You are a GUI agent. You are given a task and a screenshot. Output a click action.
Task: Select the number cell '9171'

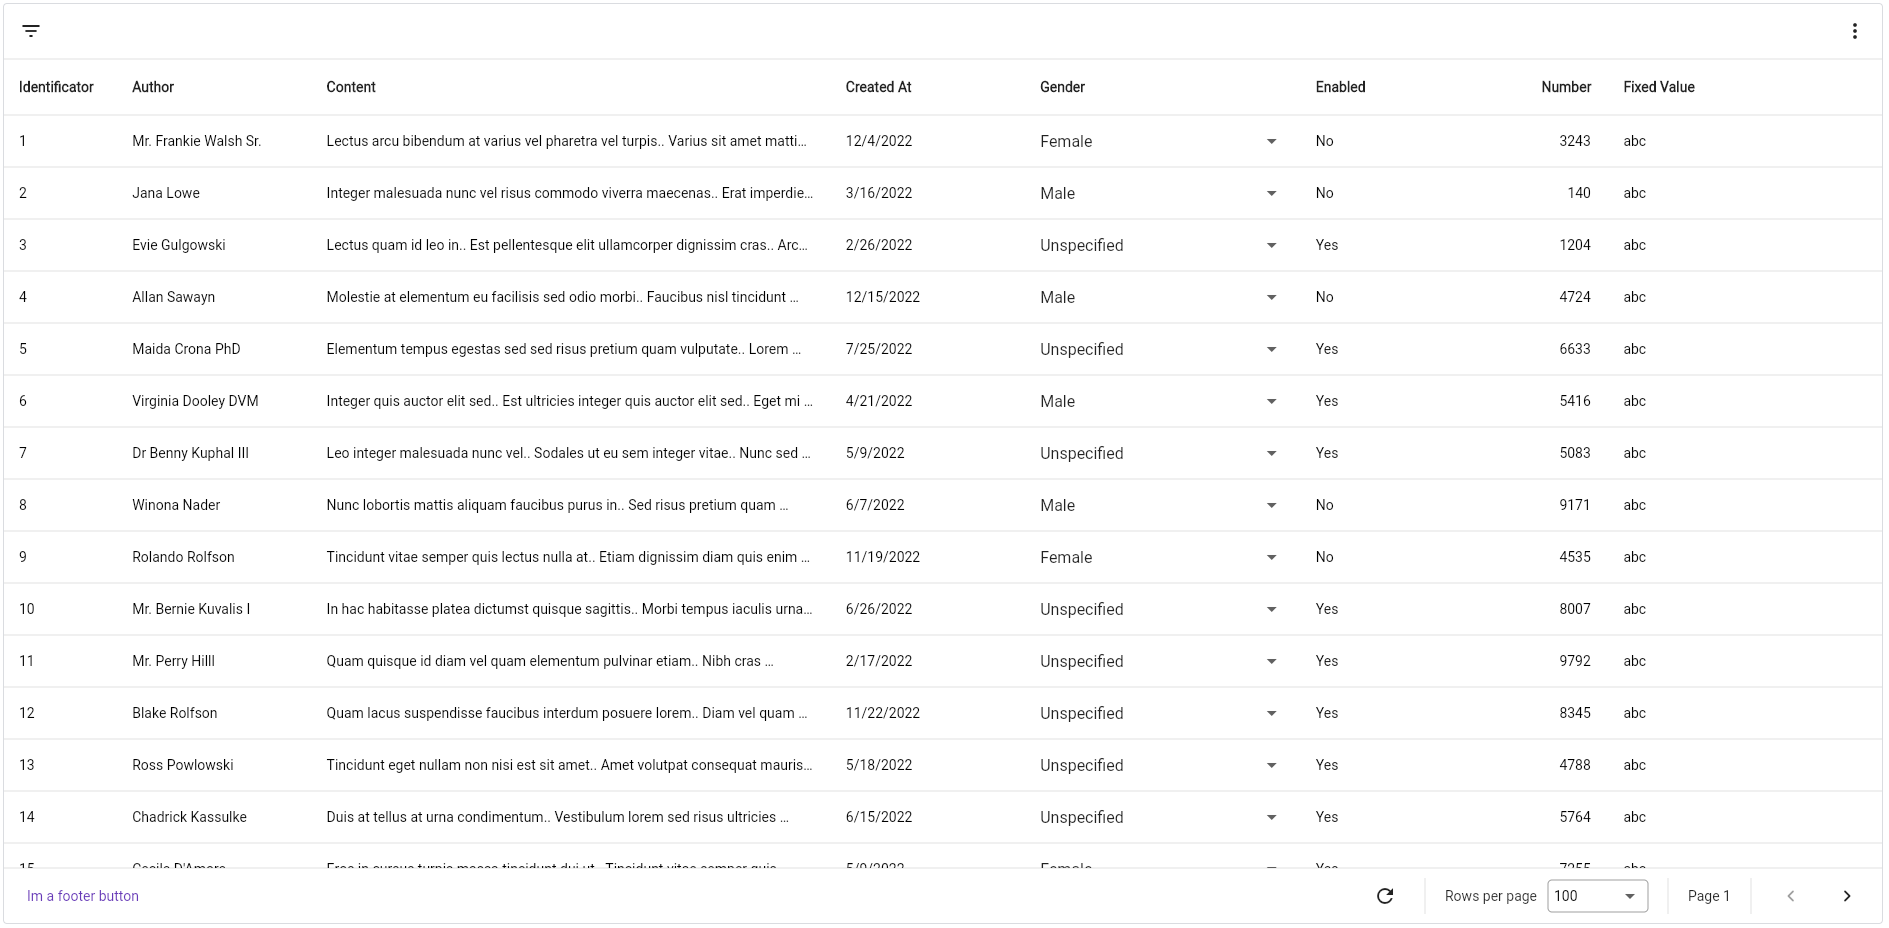(1575, 505)
